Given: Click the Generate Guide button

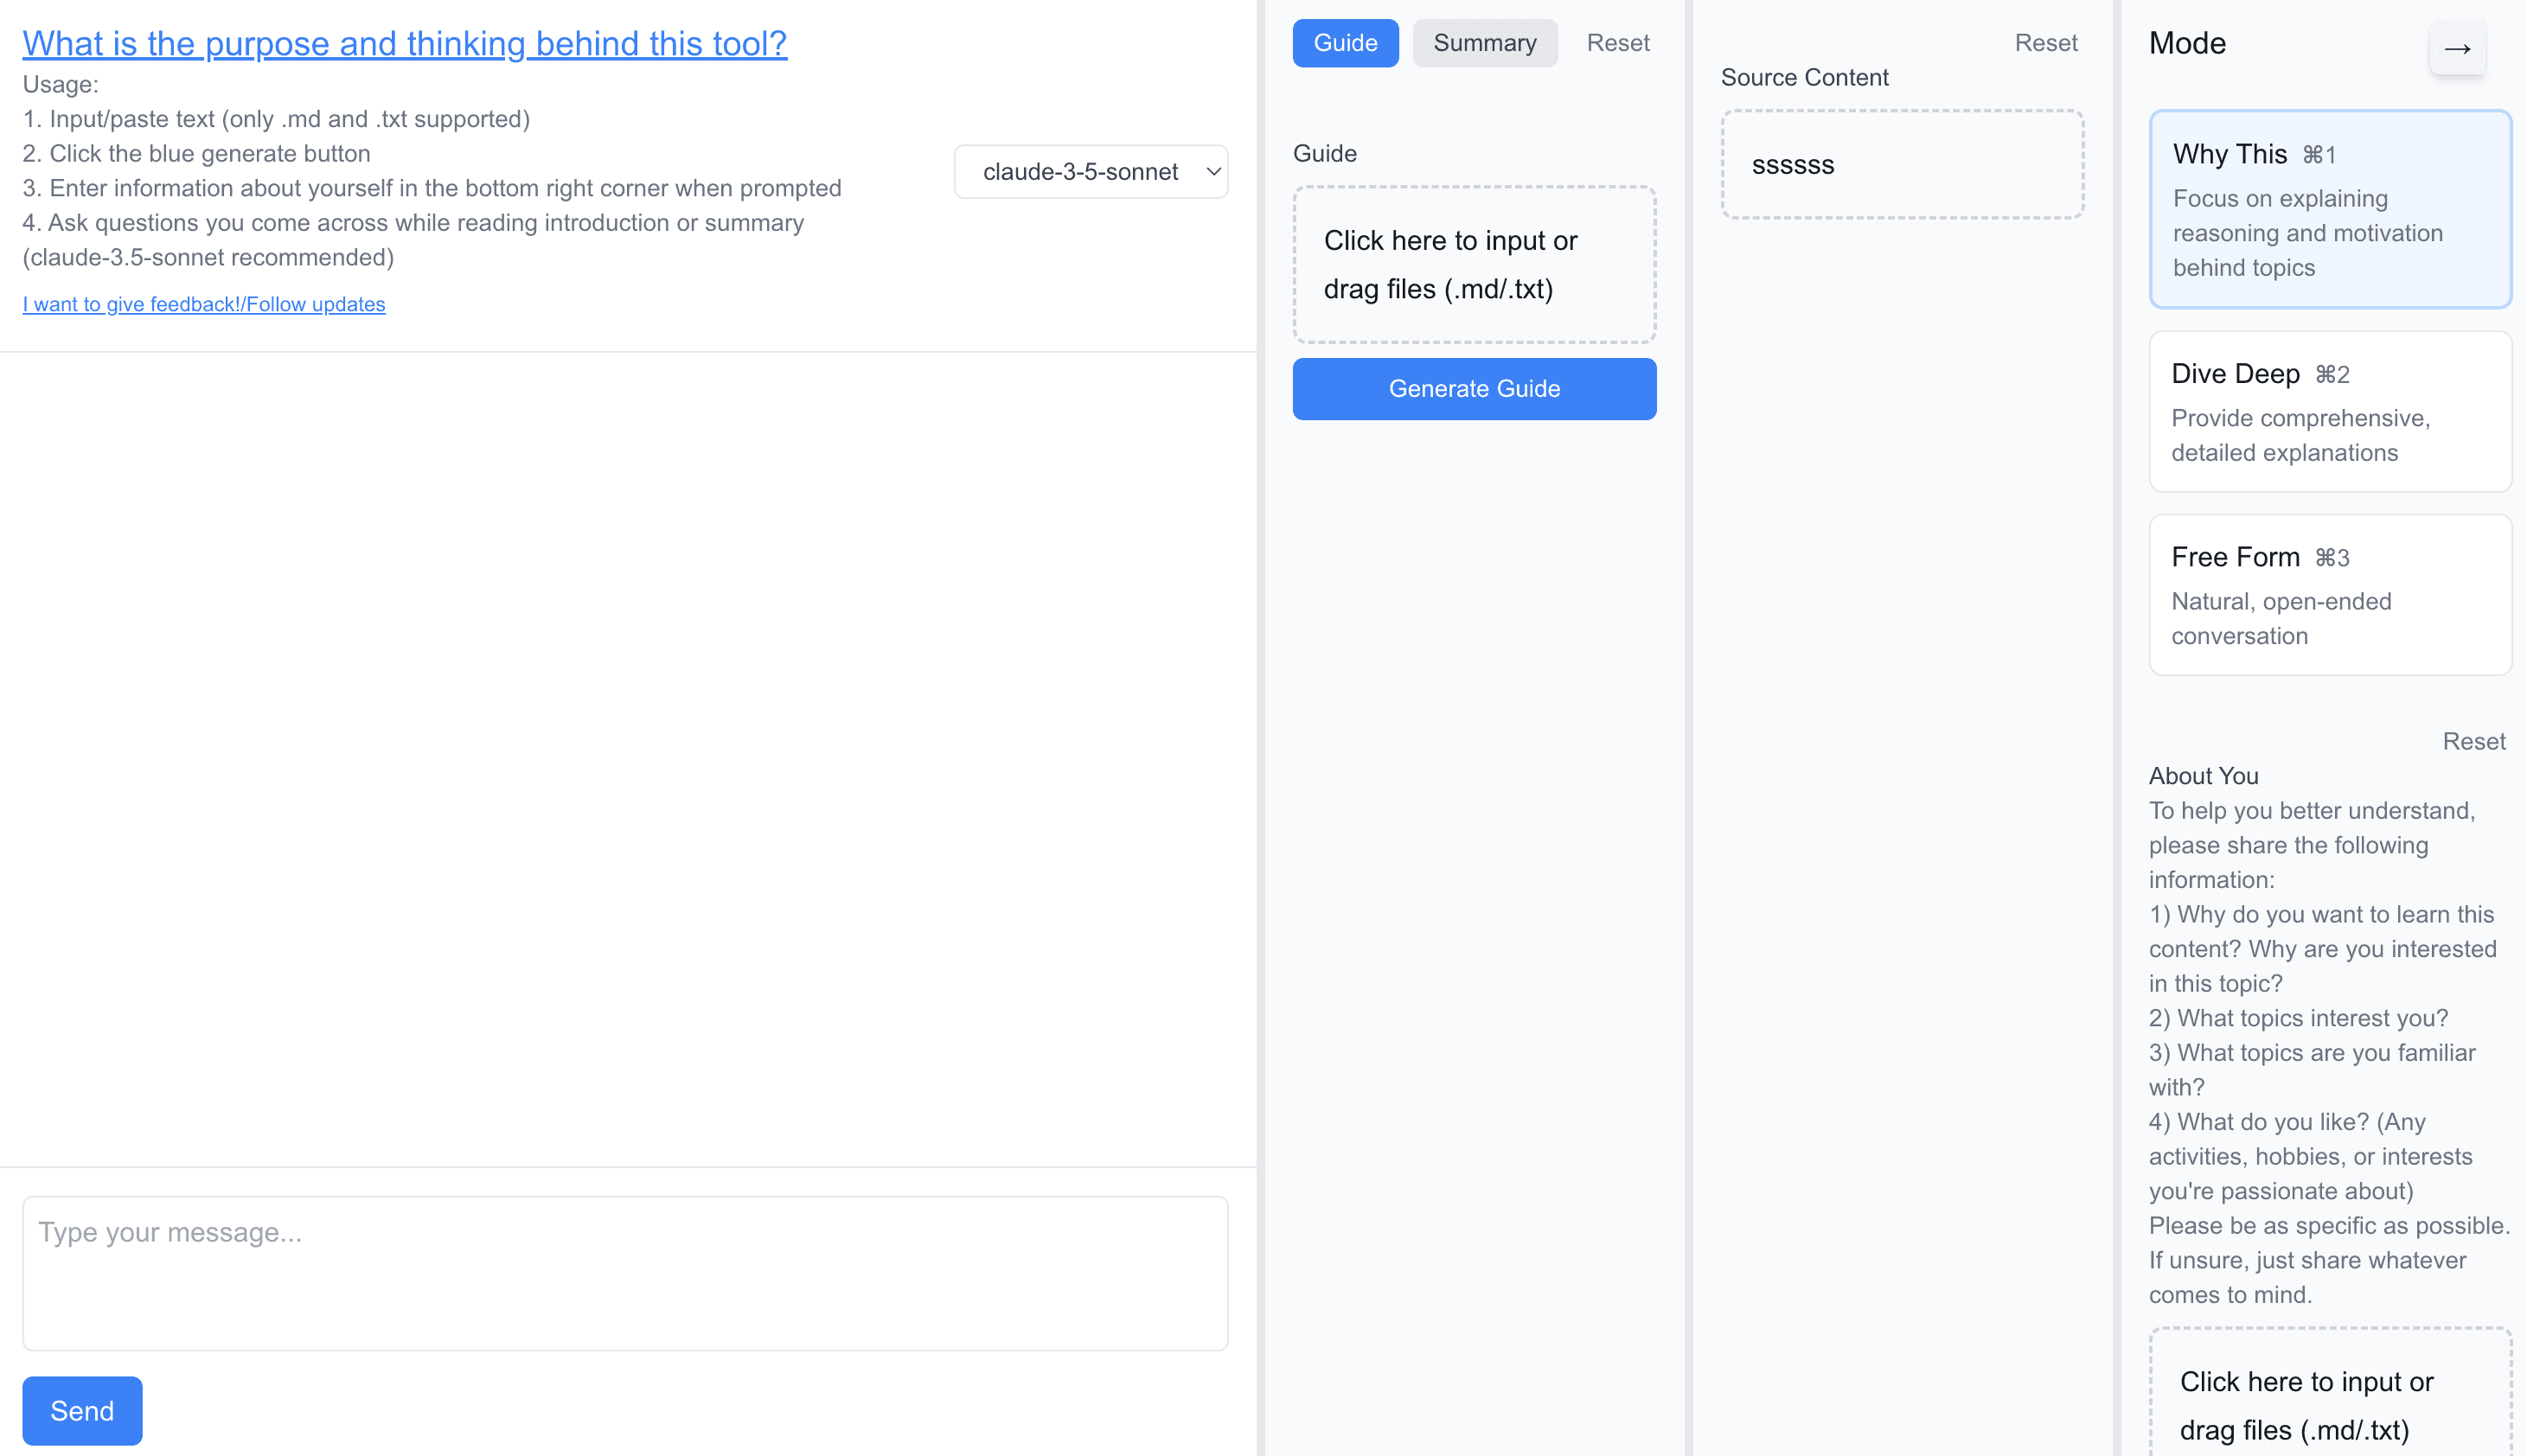Looking at the screenshot, I should pos(1474,389).
